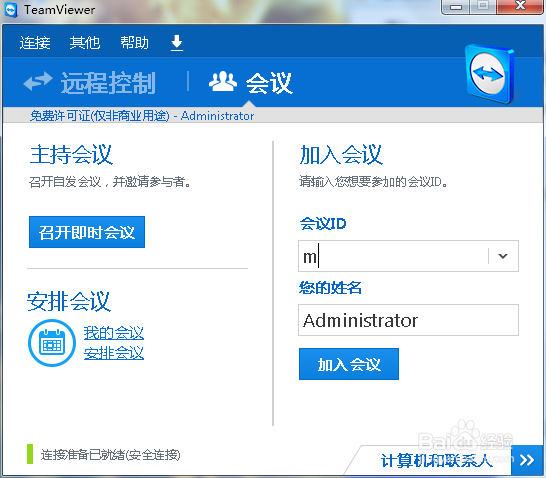Viewport: 546px width, 478px height.
Task: Open the 其他 menu
Action: (85, 43)
